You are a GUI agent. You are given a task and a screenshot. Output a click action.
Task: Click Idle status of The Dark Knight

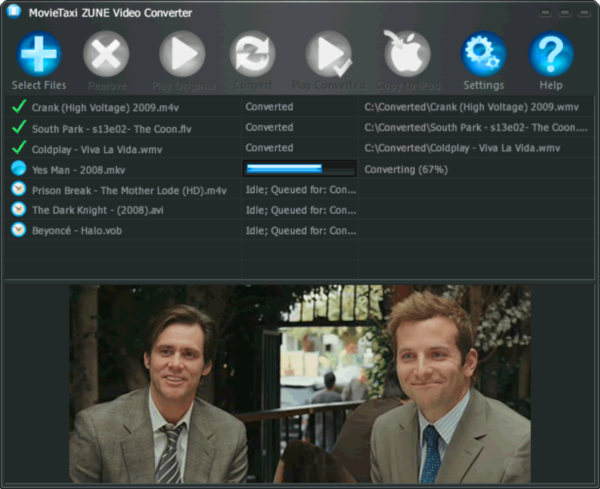[x=300, y=210]
